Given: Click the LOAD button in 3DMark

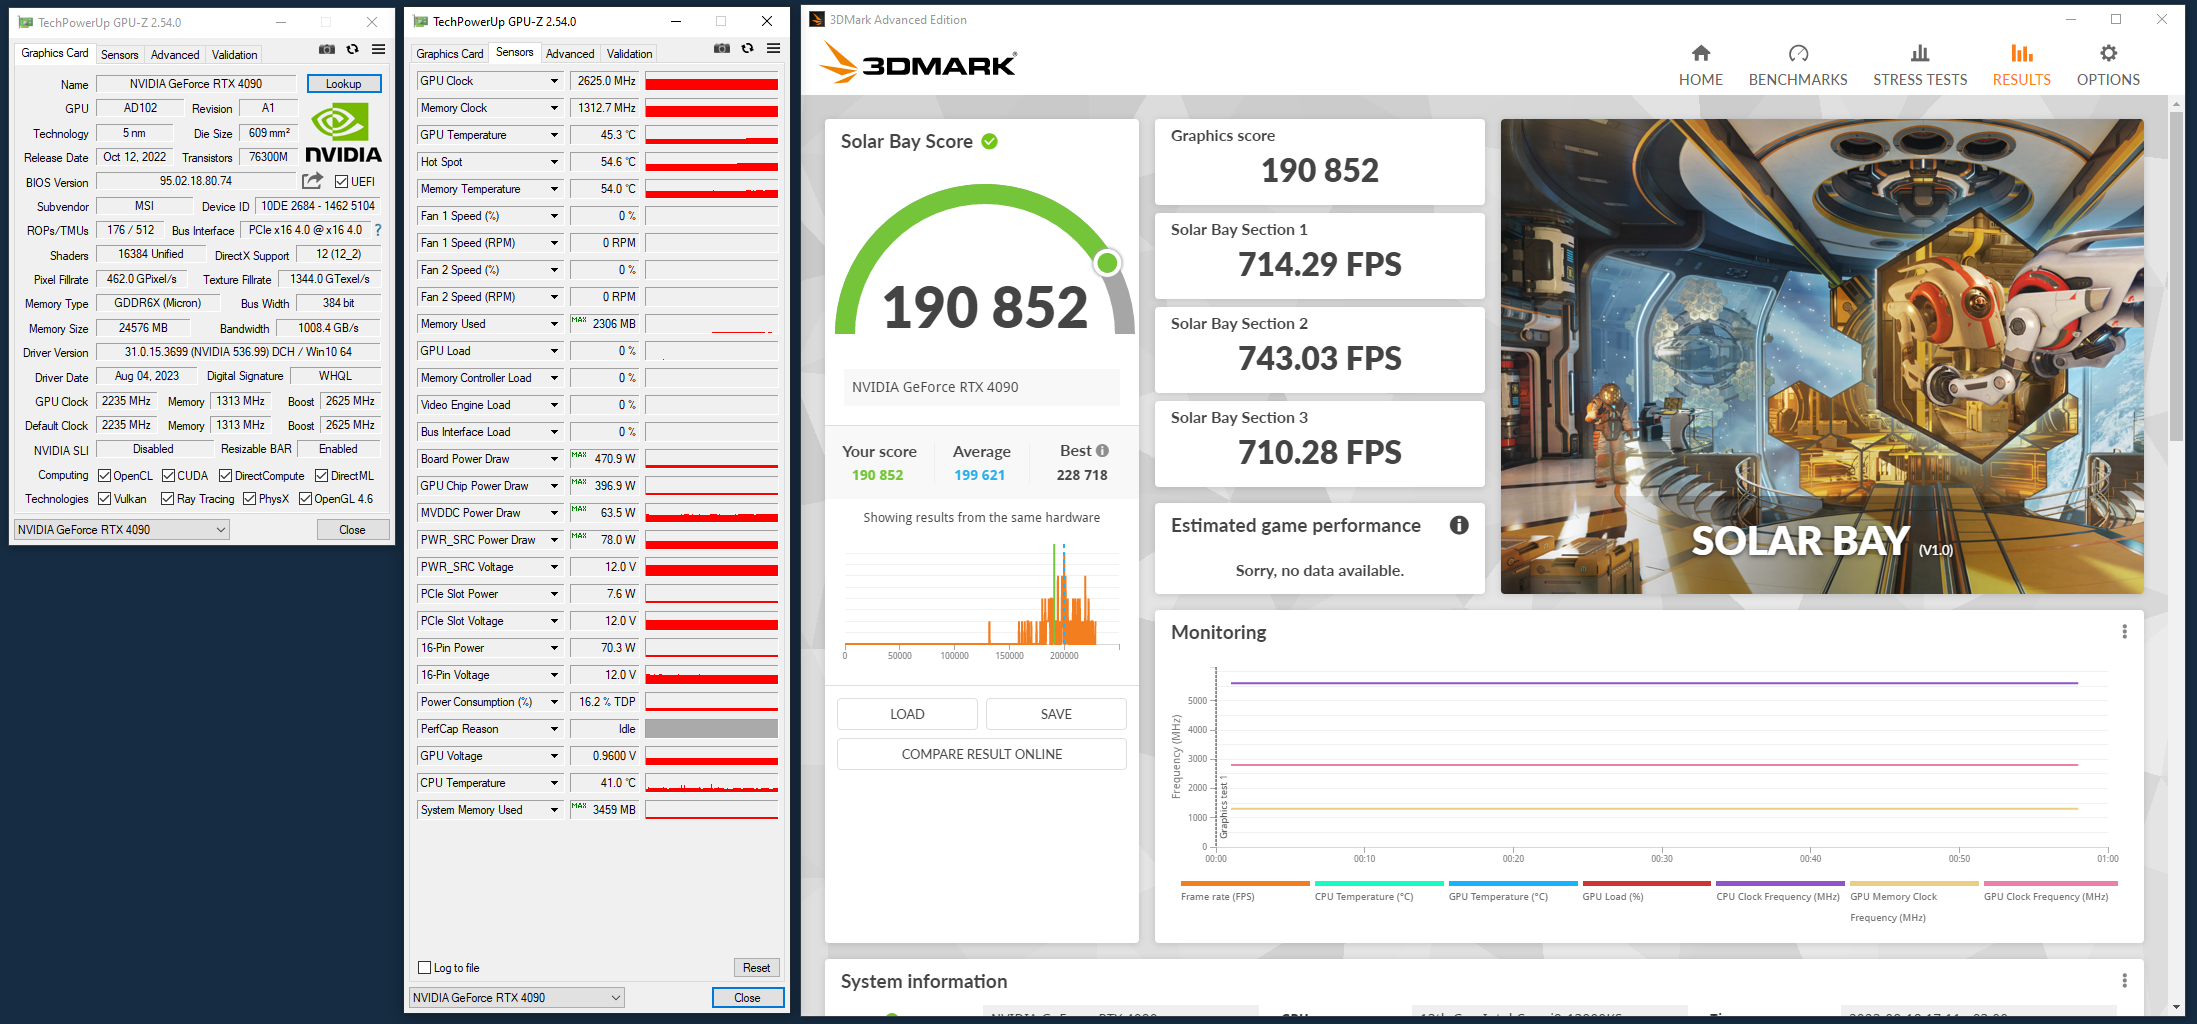Looking at the screenshot, I should 907,714.
